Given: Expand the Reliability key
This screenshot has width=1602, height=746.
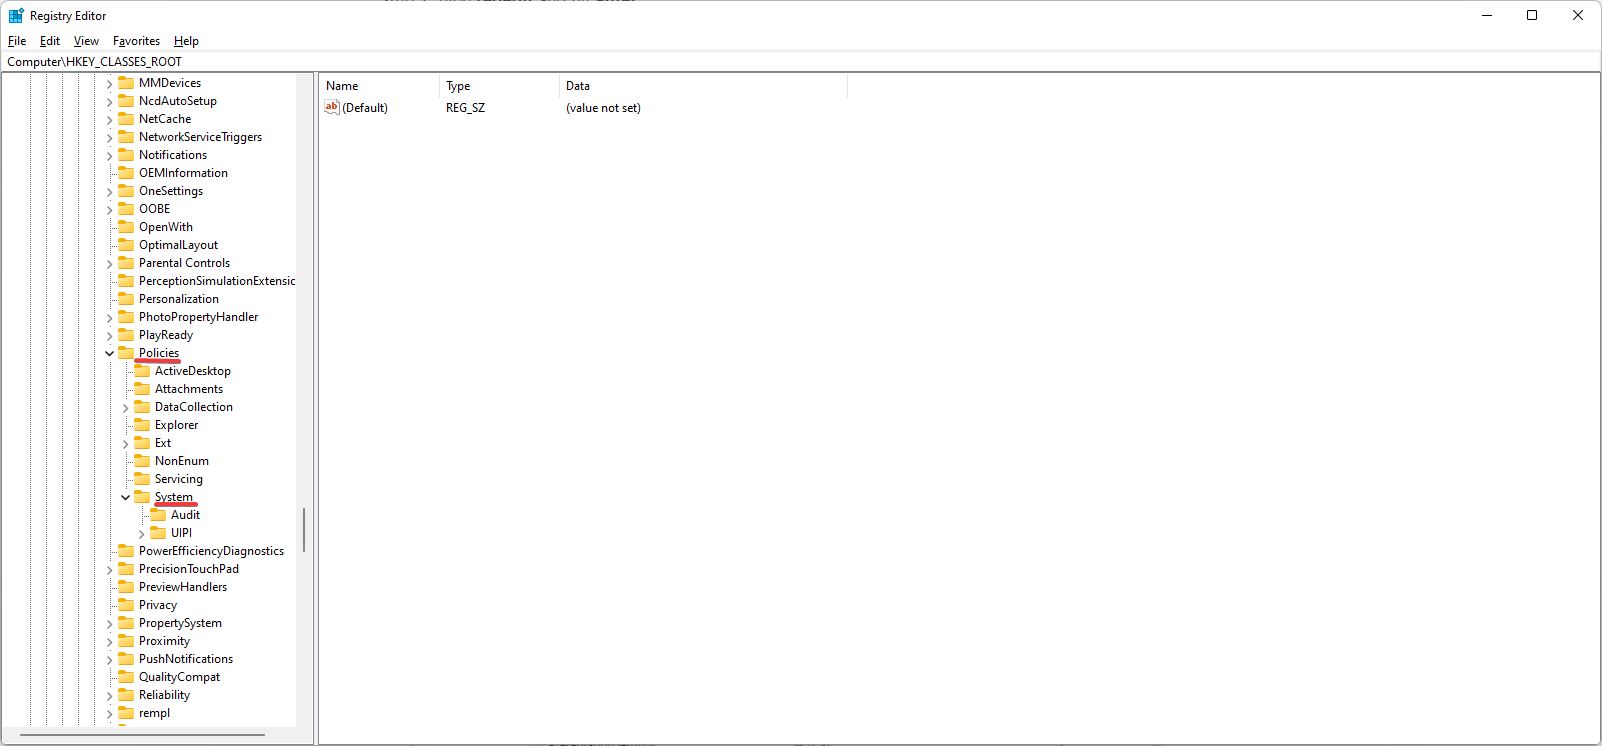Looking at the screenshot, I should click(x=110, y=695).
